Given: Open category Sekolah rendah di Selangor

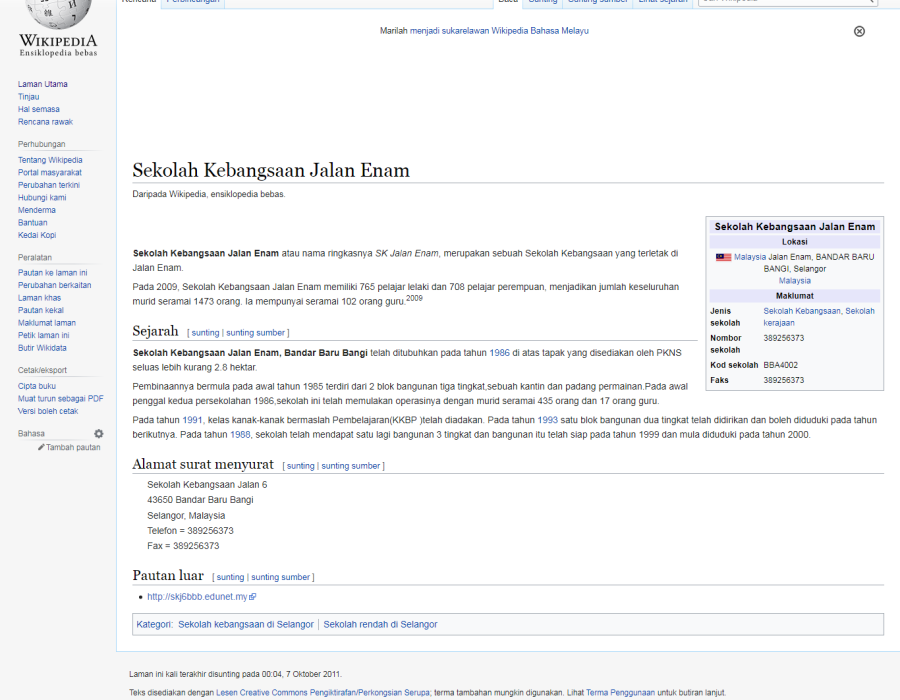Looking at the screenshot, I should coord(380,624).
